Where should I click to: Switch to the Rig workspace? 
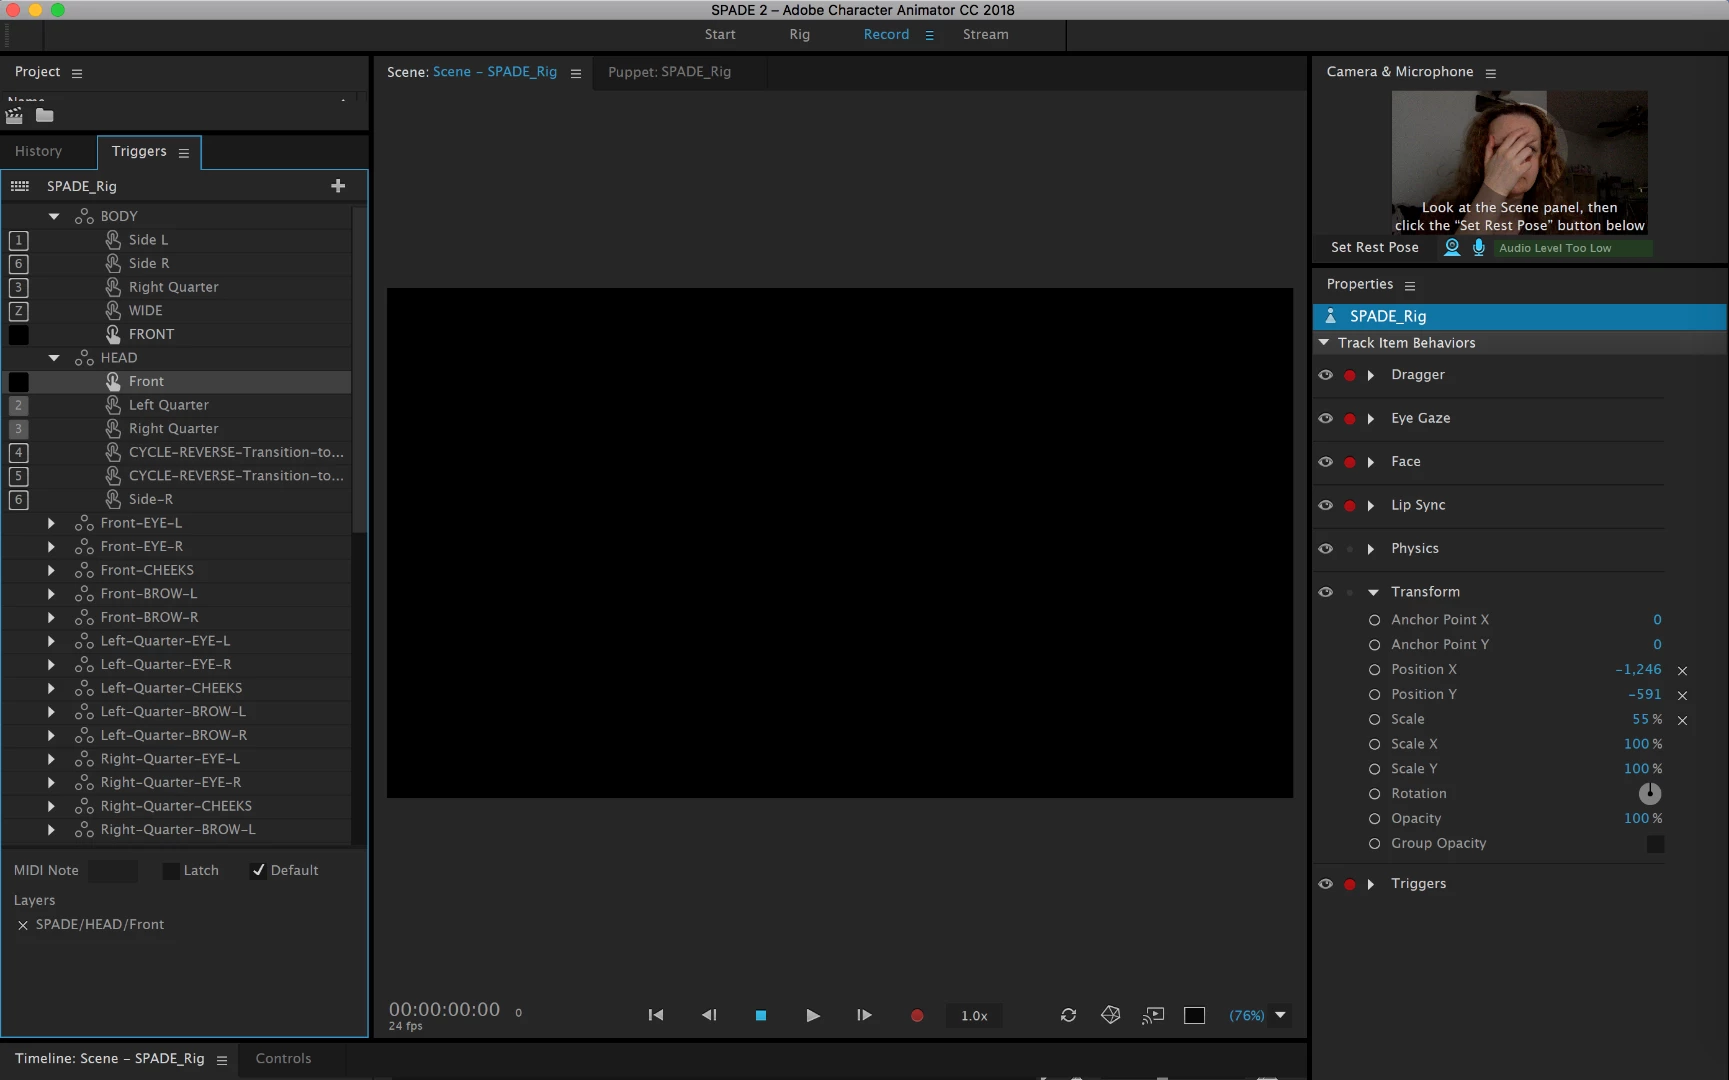(x=800, y=34)
